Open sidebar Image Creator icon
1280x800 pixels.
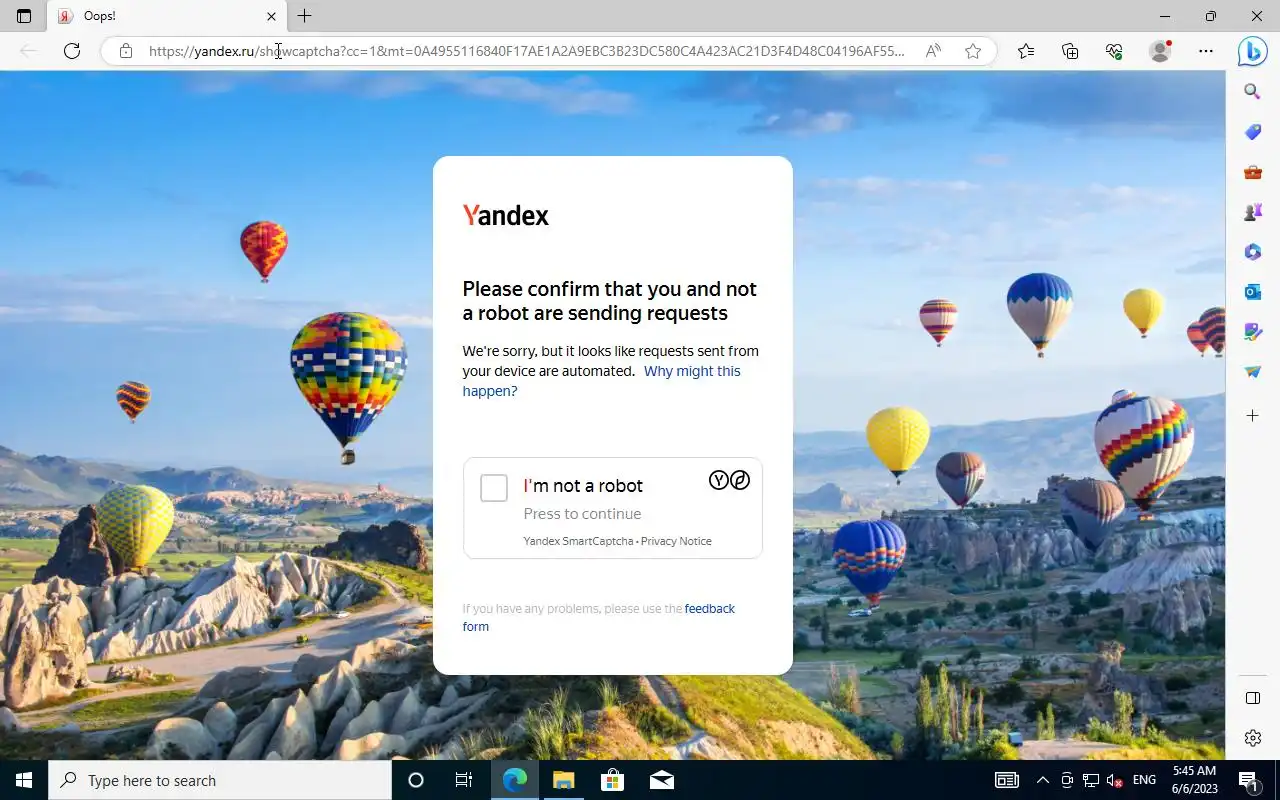point(1252,332)
